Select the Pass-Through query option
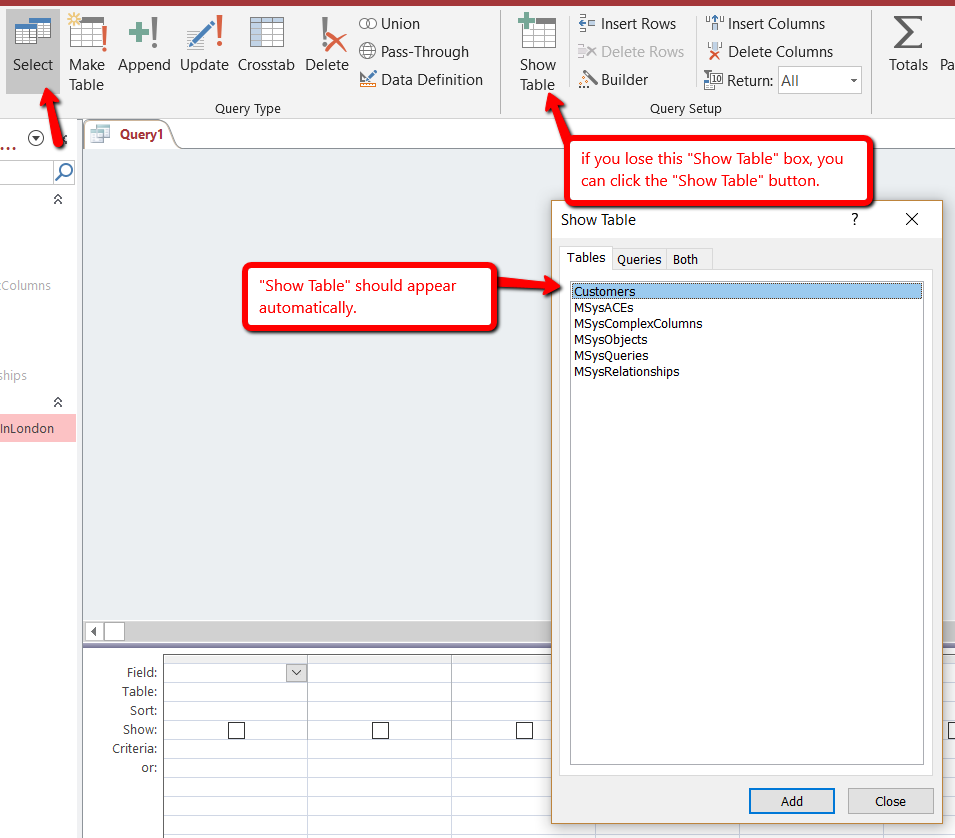Viewport: 955px width, 838px height. 414,52
